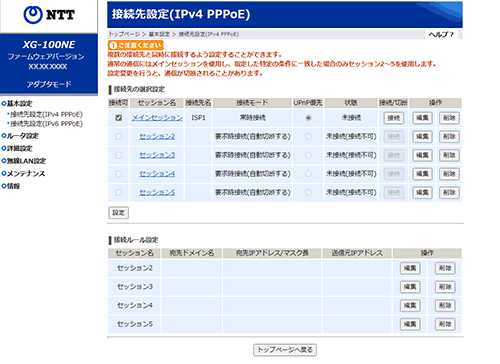500x364 pixels.
Task: Open 接続先設定(IPv4 PPPoE) sidebar link
Action: point(46,114)
